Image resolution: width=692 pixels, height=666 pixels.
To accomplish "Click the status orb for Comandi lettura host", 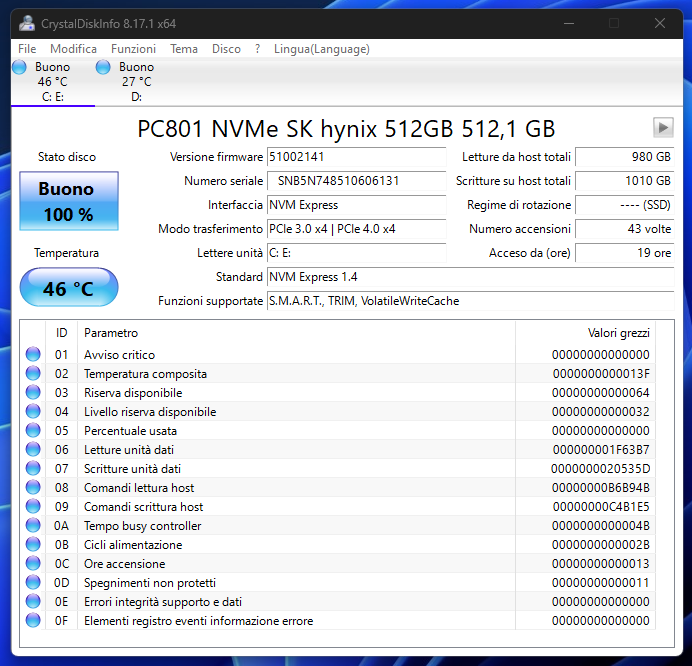I will tap(33, 487).
